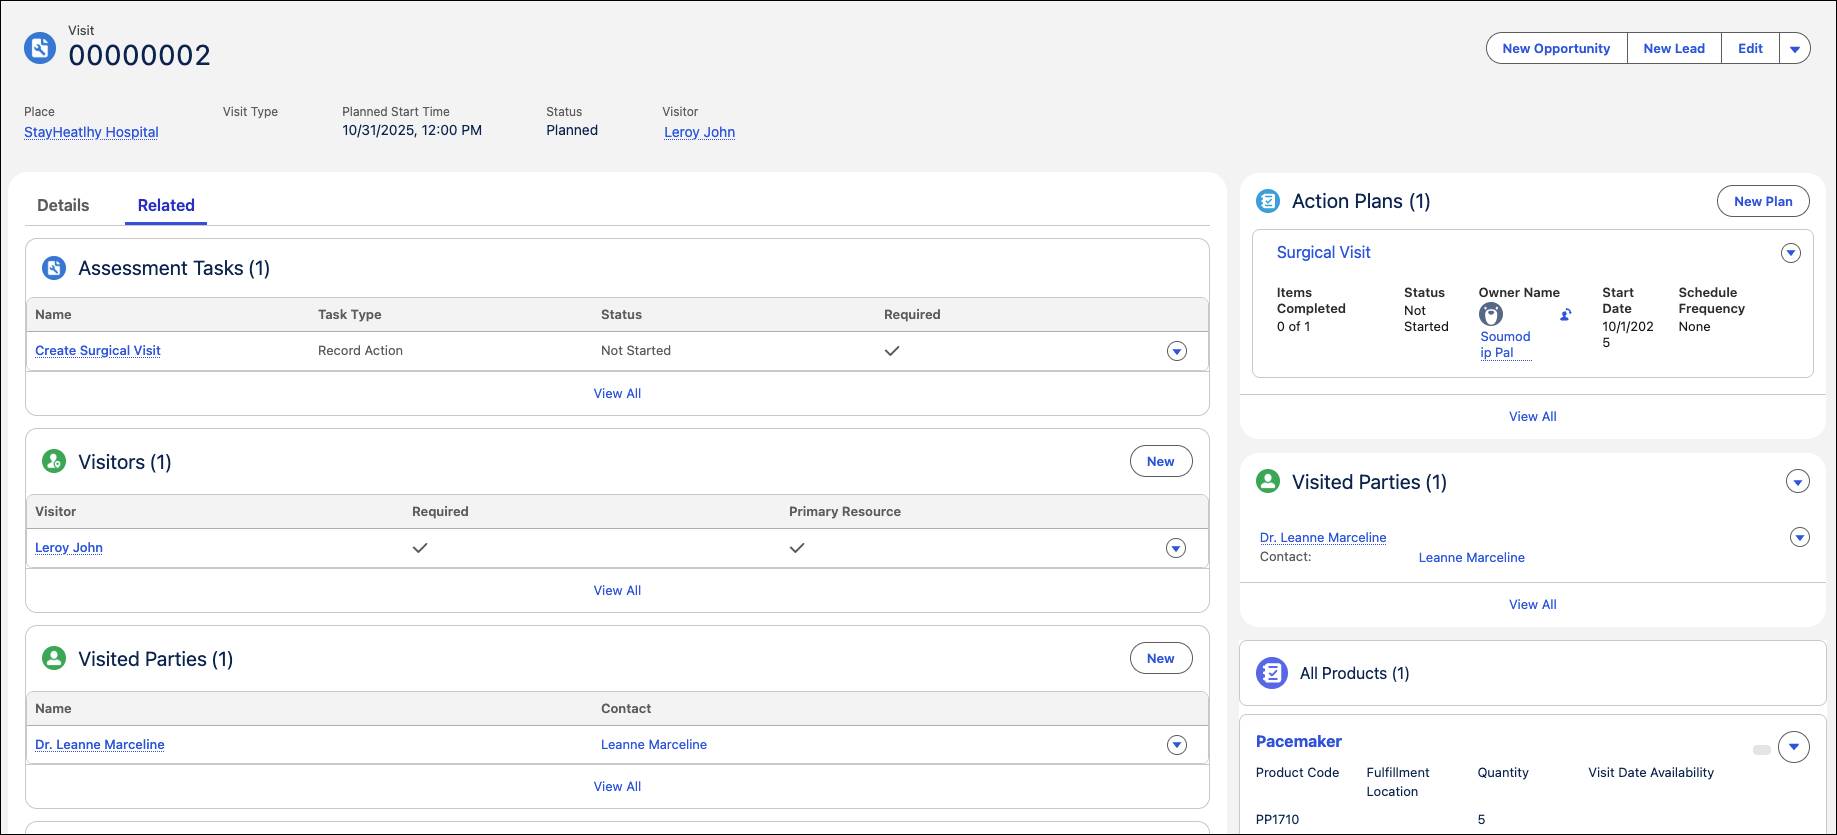Click the 'Not Started' status cell in Assessment Tasks
1837x835 pixels.
coord(636,350)
